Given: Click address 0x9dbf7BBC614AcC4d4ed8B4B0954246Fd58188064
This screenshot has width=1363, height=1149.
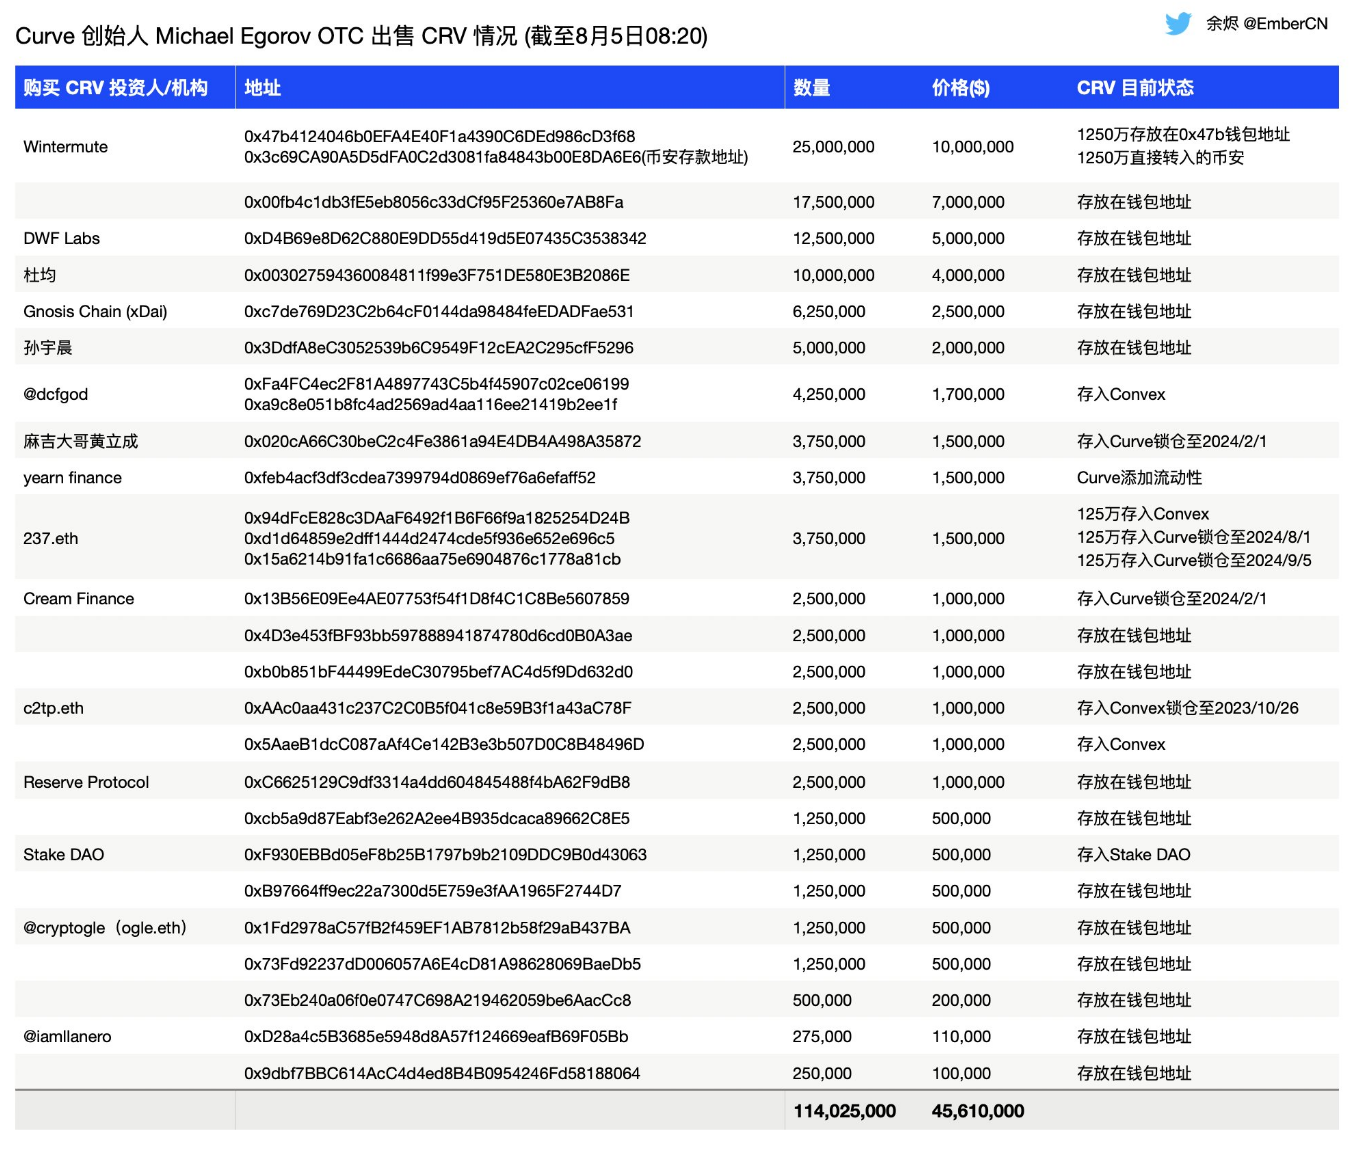Looking at the screenshot, I should coord(442,1073).
